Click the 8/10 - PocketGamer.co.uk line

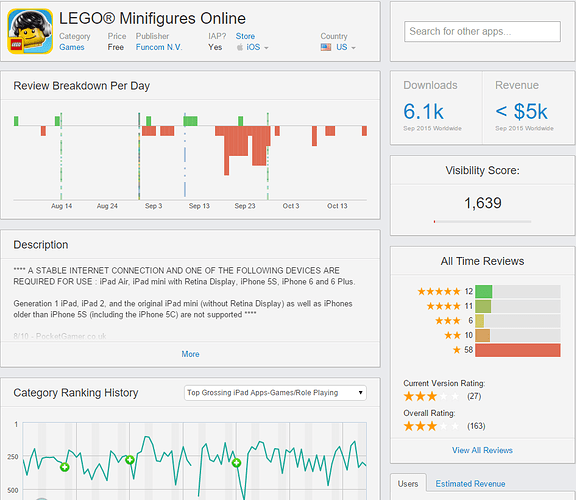(x=60, y=336)
